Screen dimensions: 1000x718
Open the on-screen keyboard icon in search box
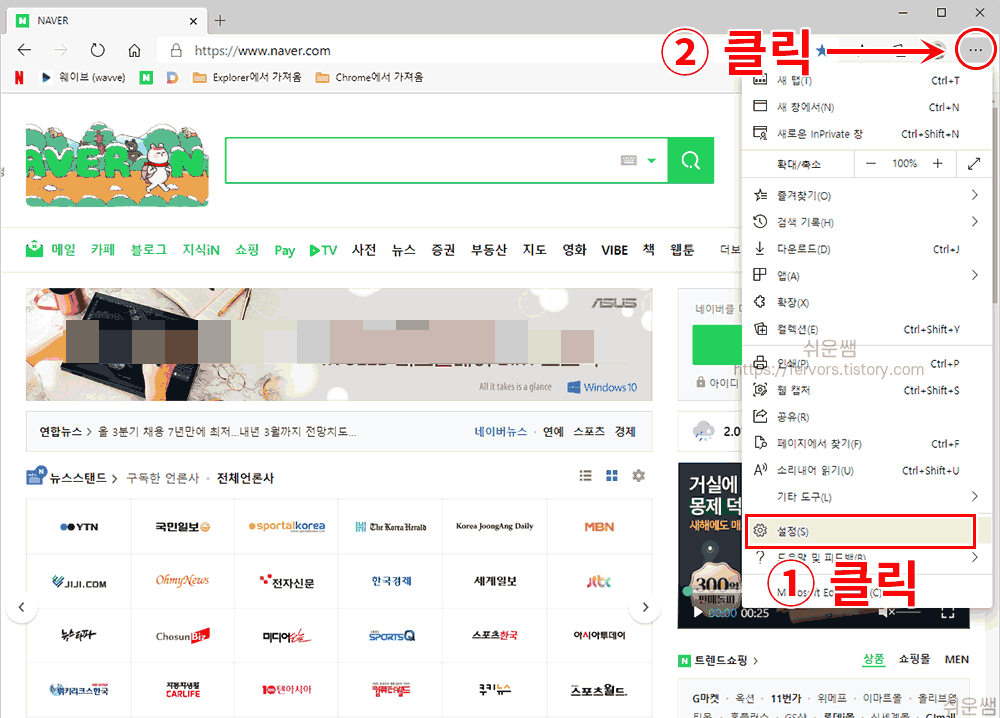(629, 160)
